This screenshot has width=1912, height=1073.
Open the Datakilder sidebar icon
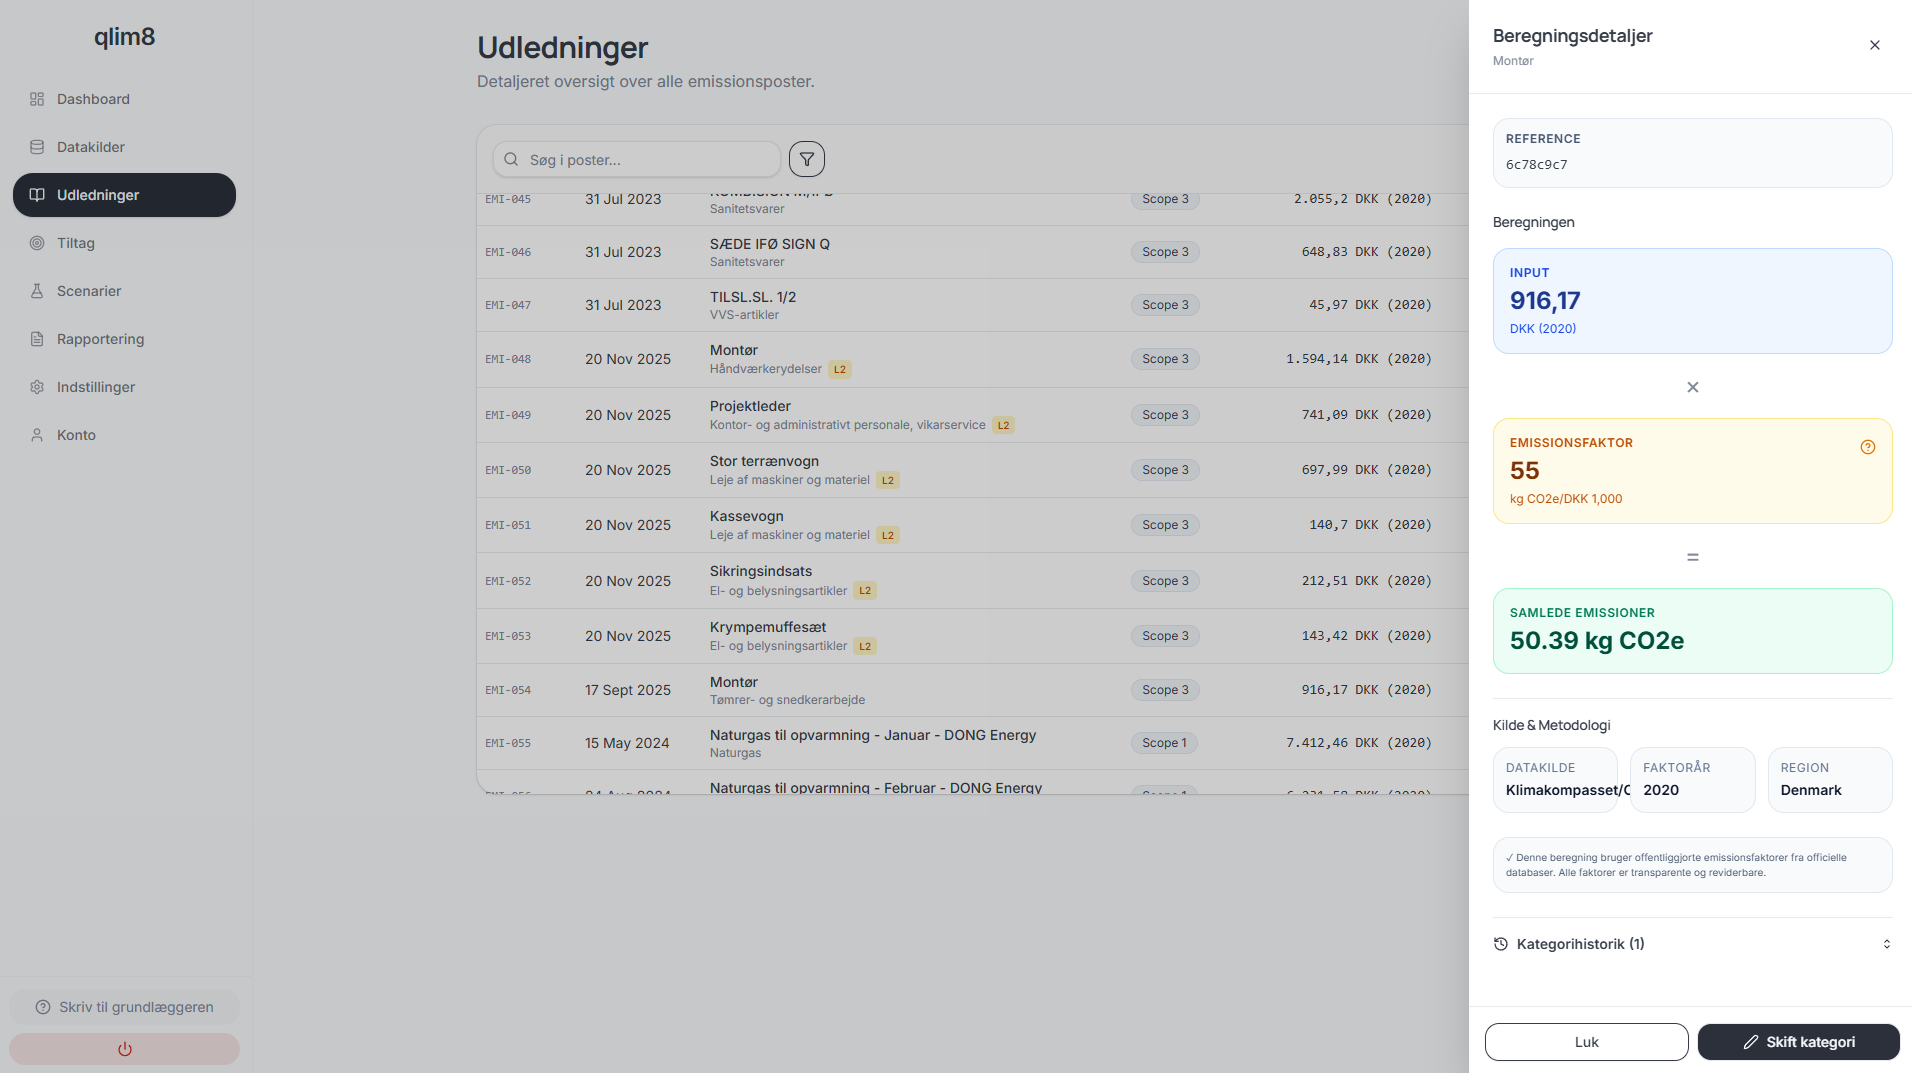(x=37, y=147)
